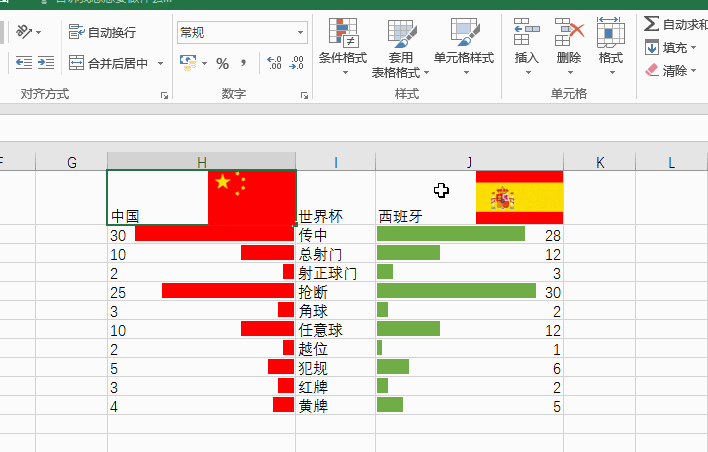Open number format dialog launcher
This screenshot has width=708, height=452.
coord(304,95)
